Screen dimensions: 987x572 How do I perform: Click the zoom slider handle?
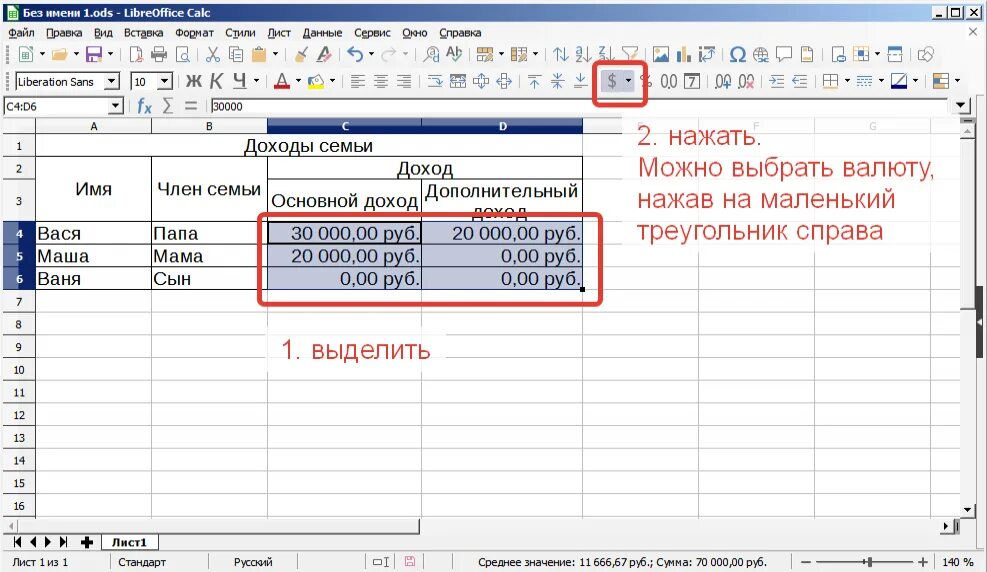coord(869,562)
